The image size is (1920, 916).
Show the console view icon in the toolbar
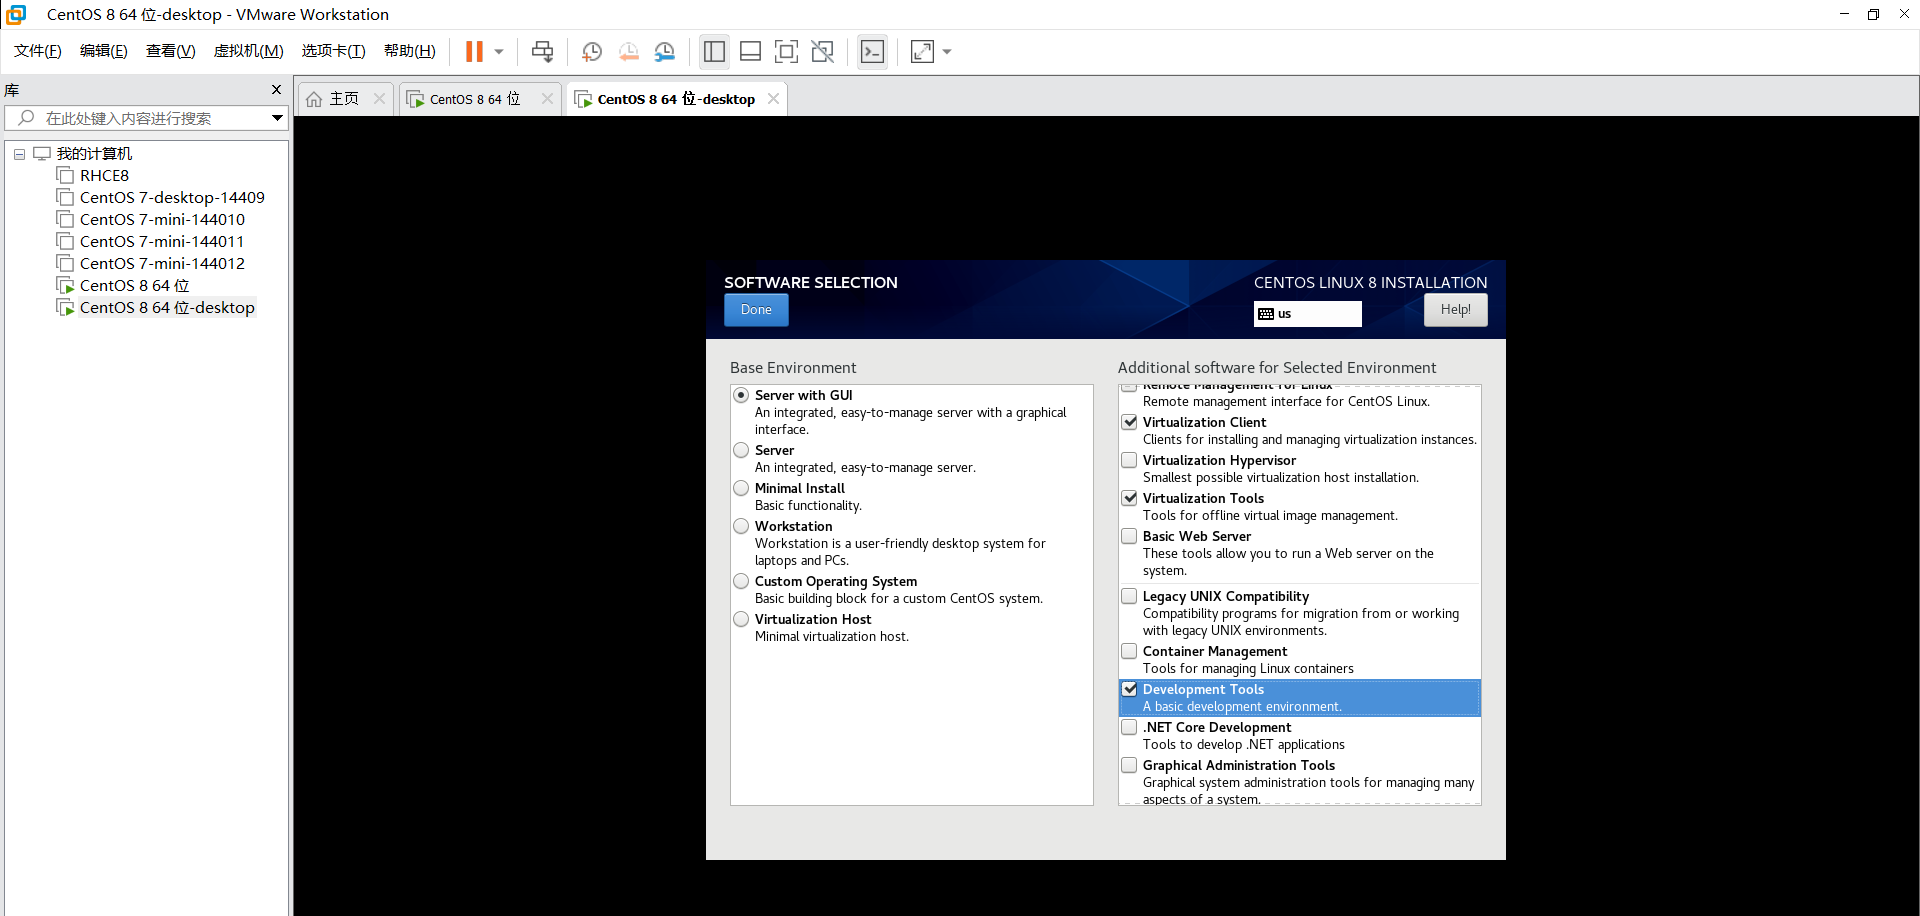point(872,52)
